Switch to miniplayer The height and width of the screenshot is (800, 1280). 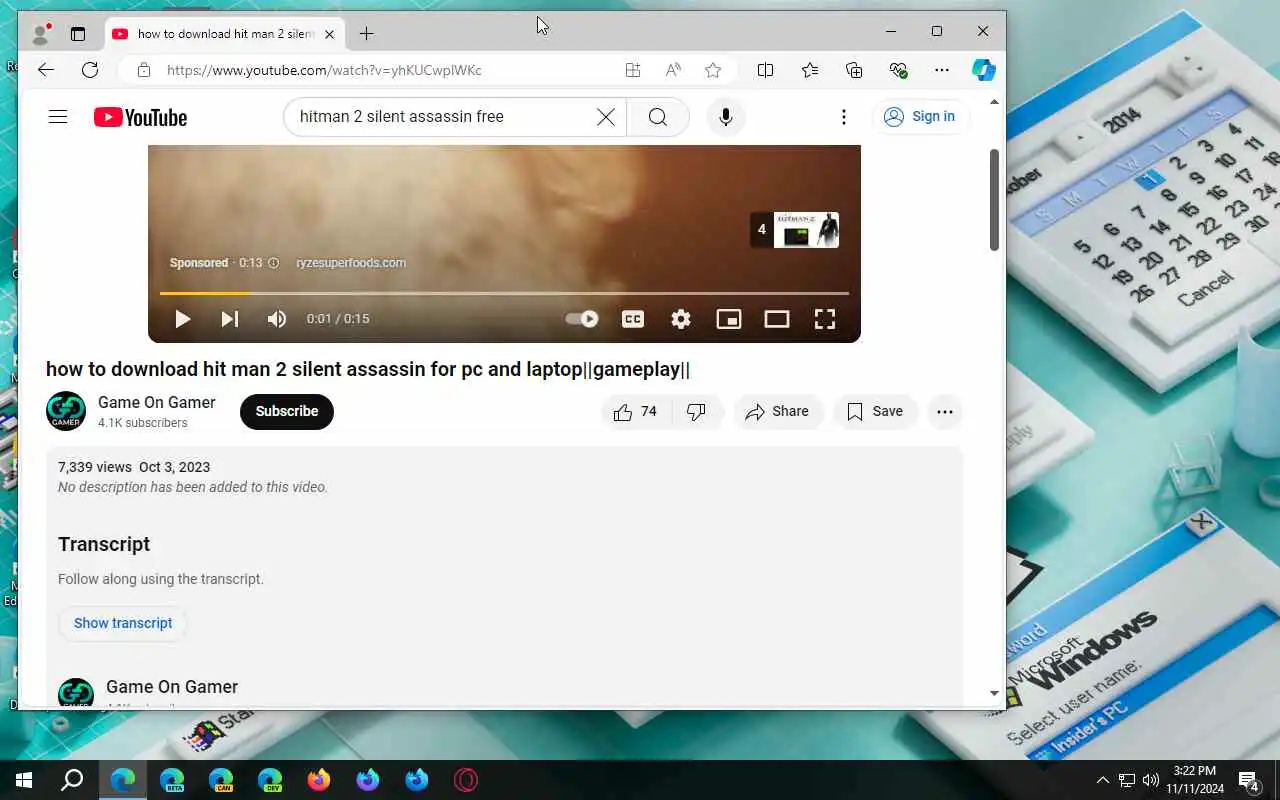(729, 319)
